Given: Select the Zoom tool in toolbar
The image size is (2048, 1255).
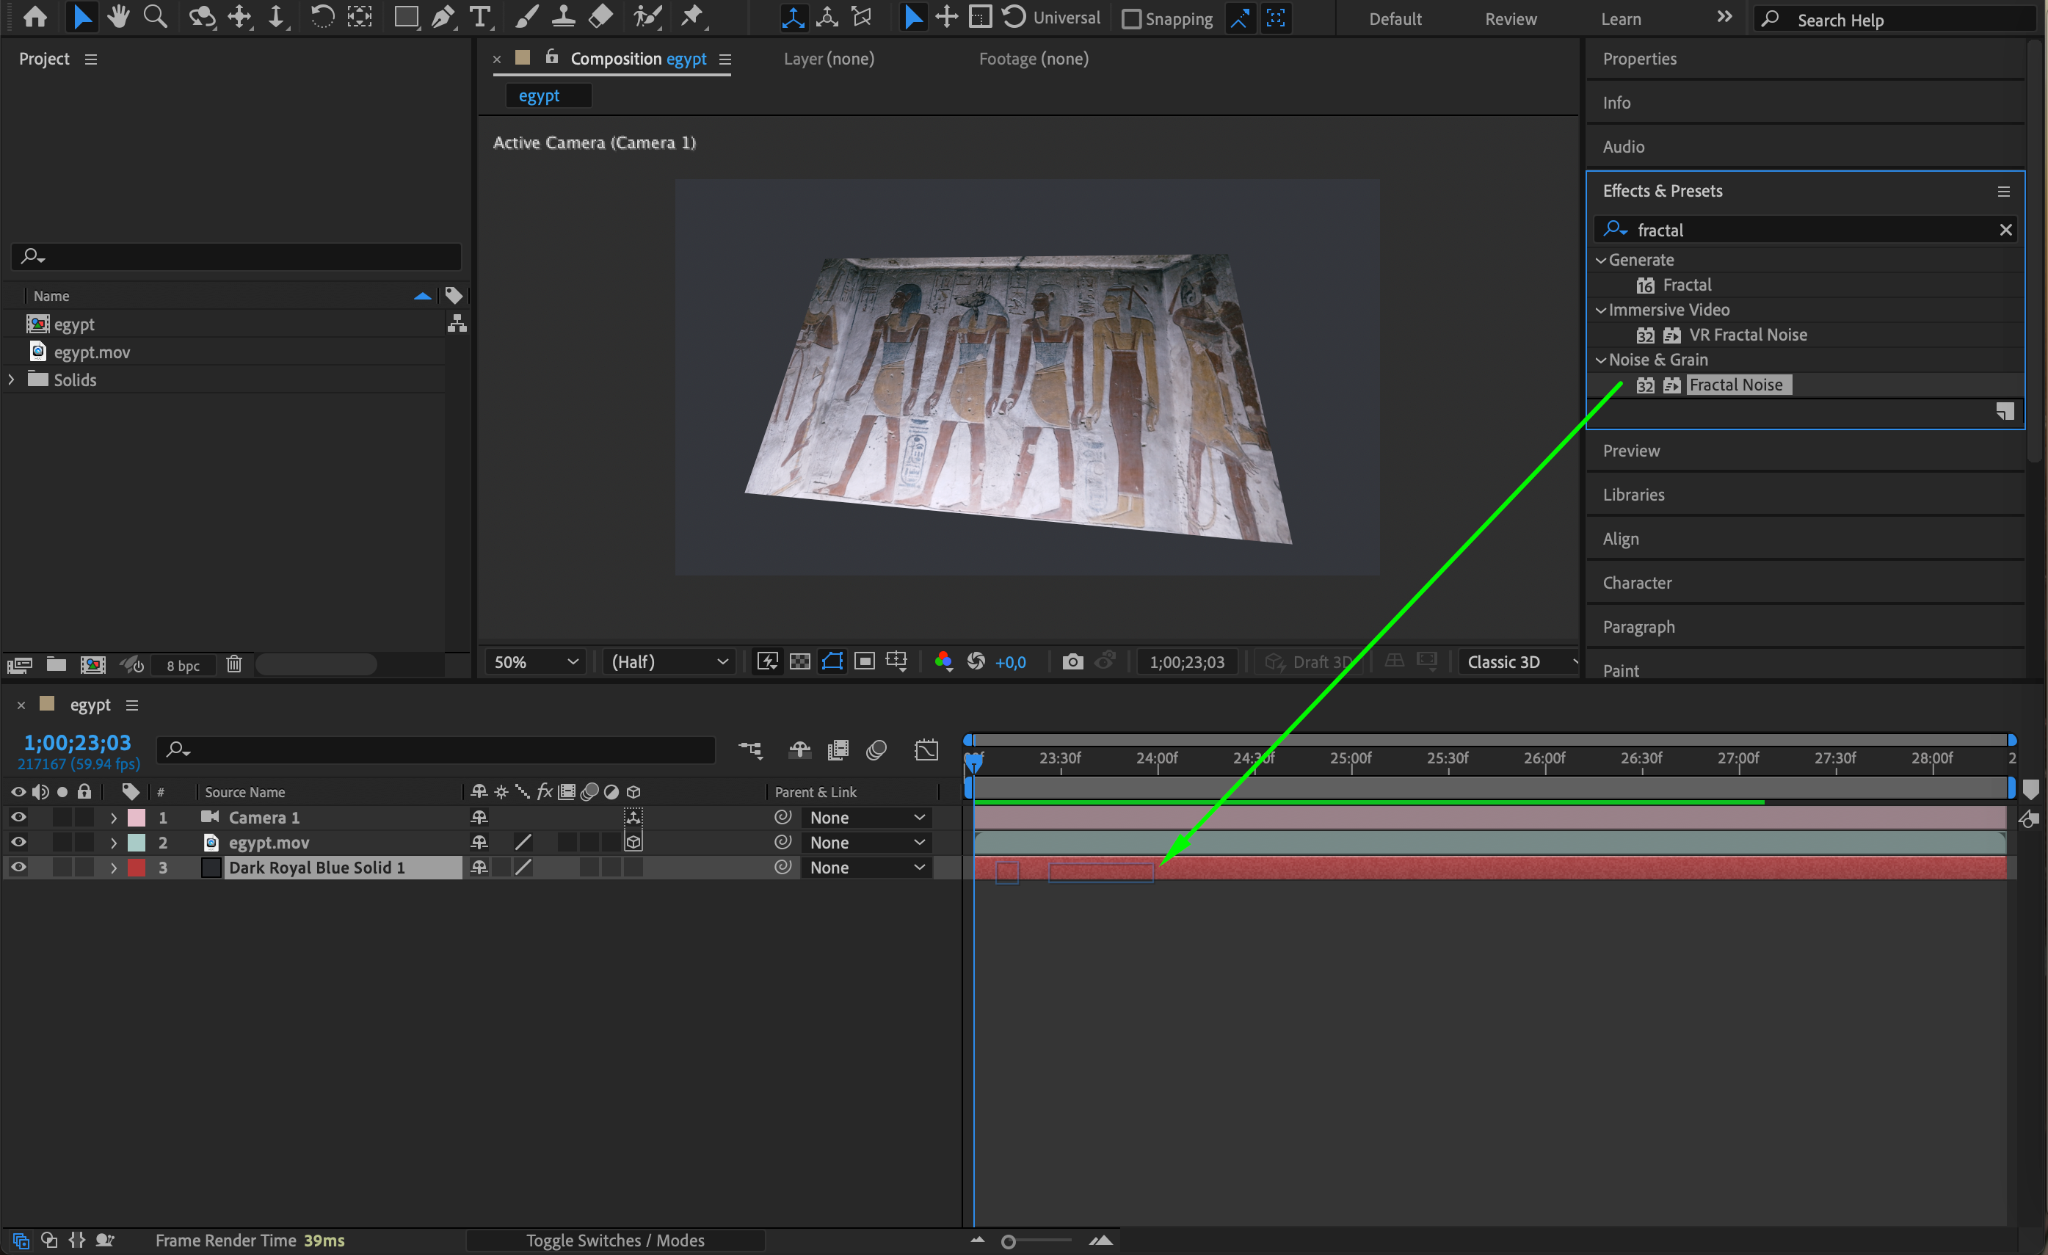Looking at the screenshot, I should click(155, 17).
